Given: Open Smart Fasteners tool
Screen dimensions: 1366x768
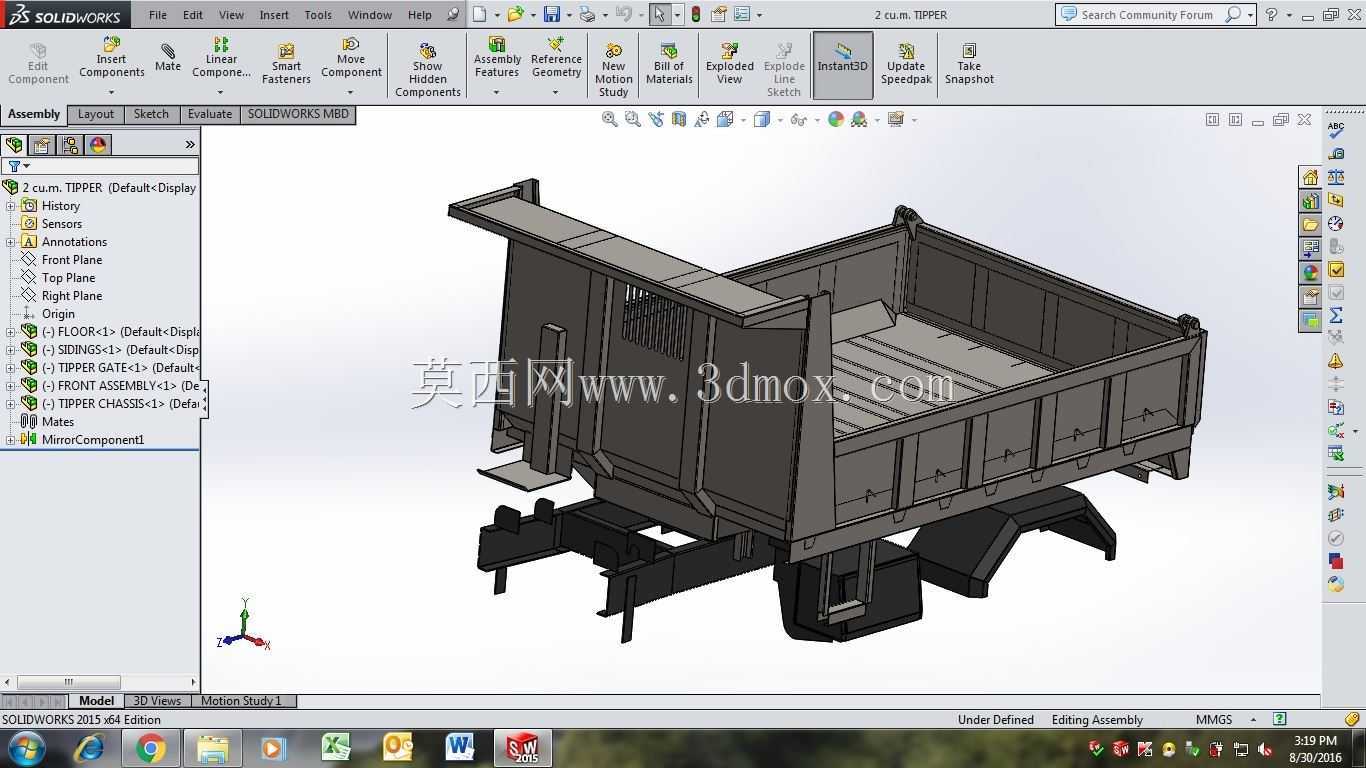Looking at the screenshot, I should [x=286, y=64].
